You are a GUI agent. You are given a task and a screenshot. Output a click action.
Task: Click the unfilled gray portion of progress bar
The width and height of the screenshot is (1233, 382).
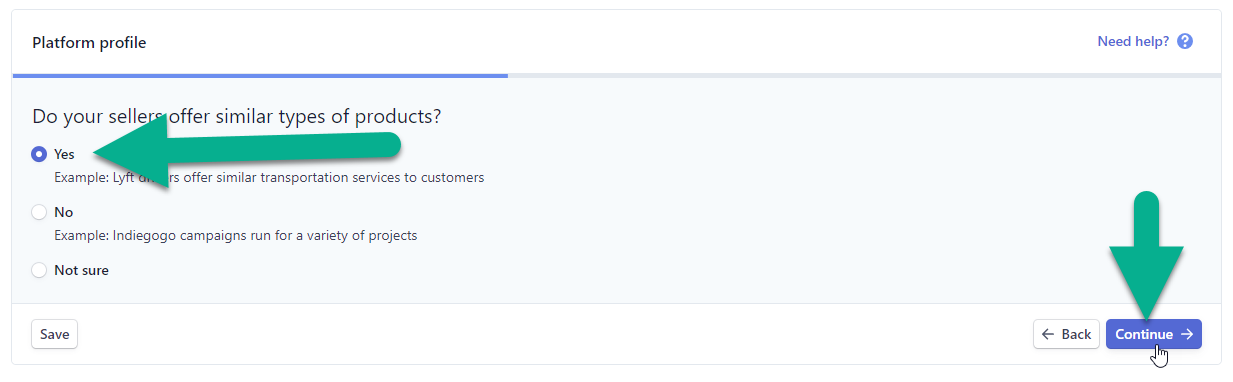tap(864, 75)
